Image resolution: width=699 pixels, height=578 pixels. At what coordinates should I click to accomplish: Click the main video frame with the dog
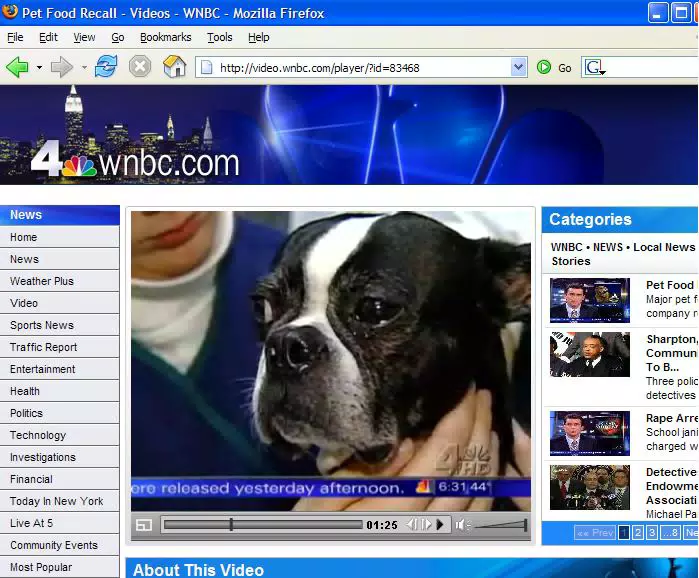[331, 361]
